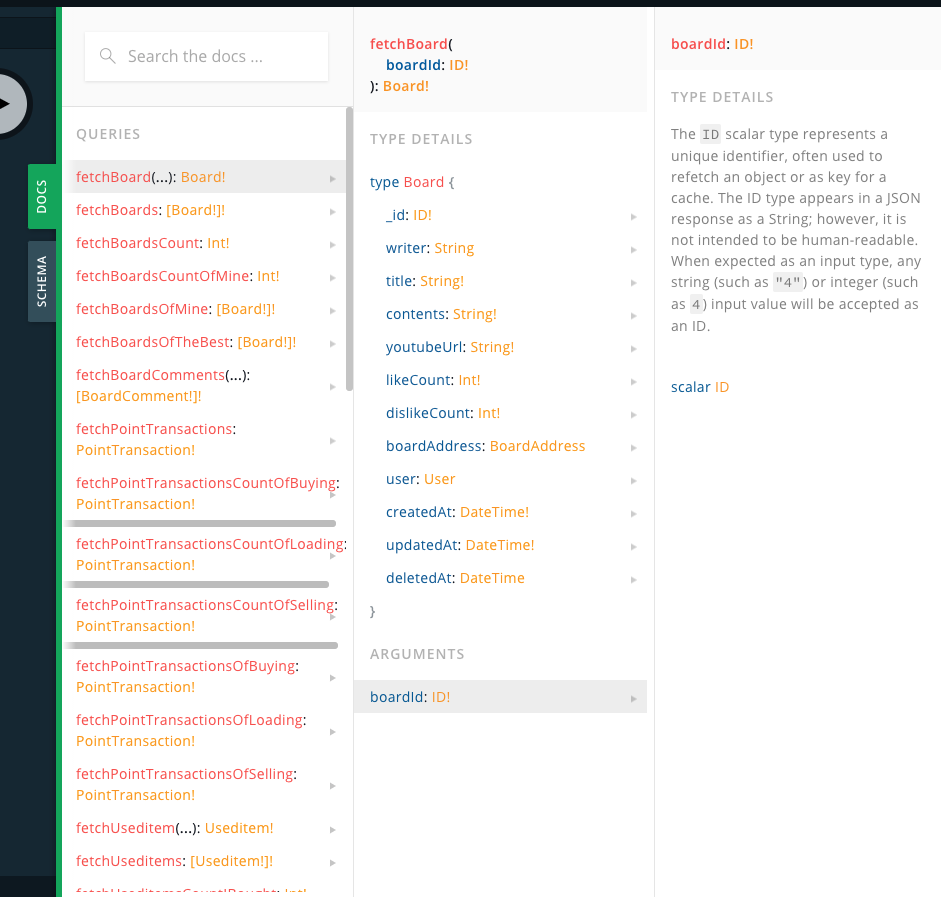
Task: Click the User type link
Action: click(439, 479)
